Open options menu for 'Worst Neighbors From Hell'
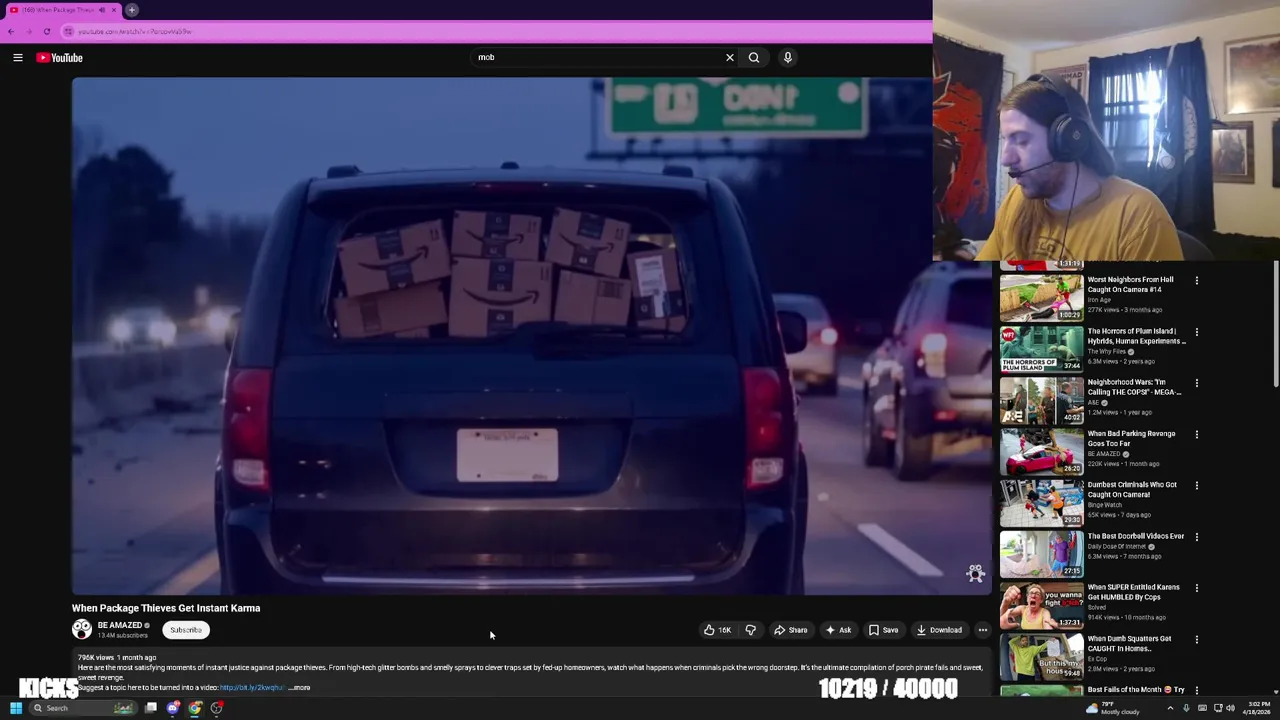The height and width of the screenshot is (720, 1280). tap(1196, 281)
